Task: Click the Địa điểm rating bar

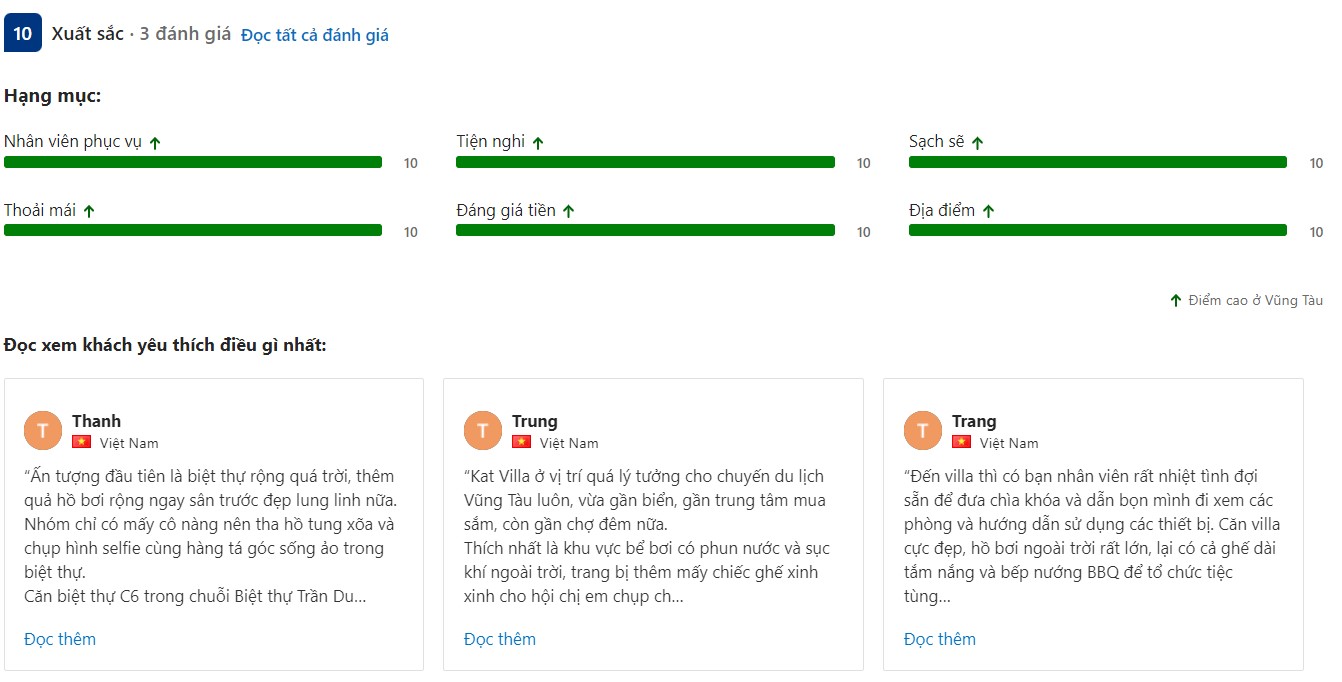Action: point(1097,230)
